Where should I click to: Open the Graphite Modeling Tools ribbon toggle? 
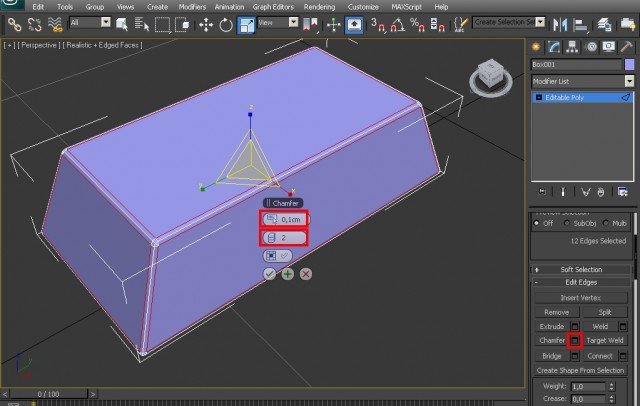click(x=628, y=24)
